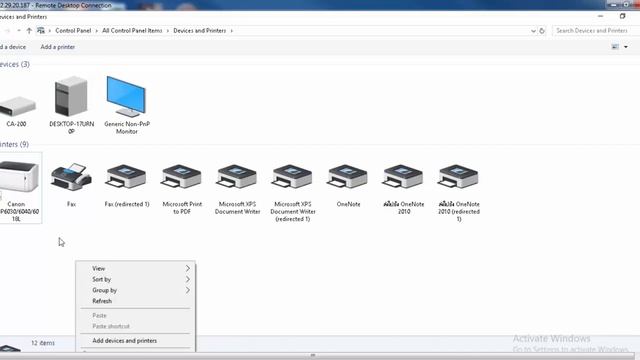Select the Microsoft Print to PDF icon

182,176
